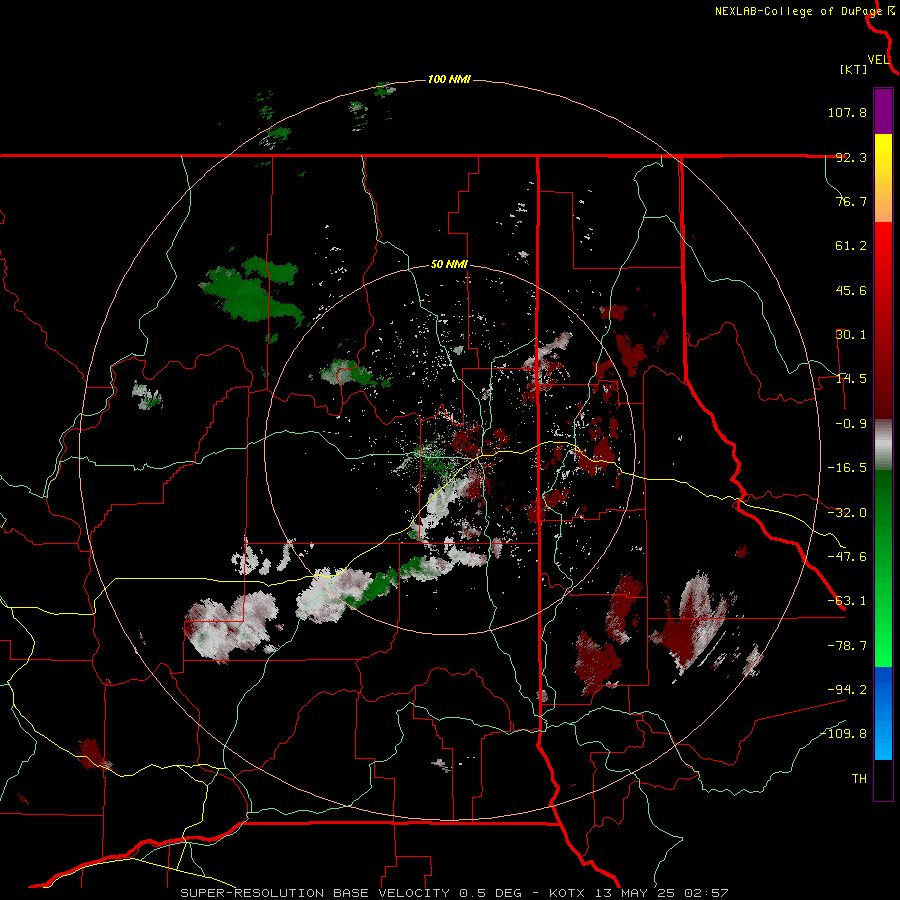Click the 45.6 legend value

pos(851,290)
